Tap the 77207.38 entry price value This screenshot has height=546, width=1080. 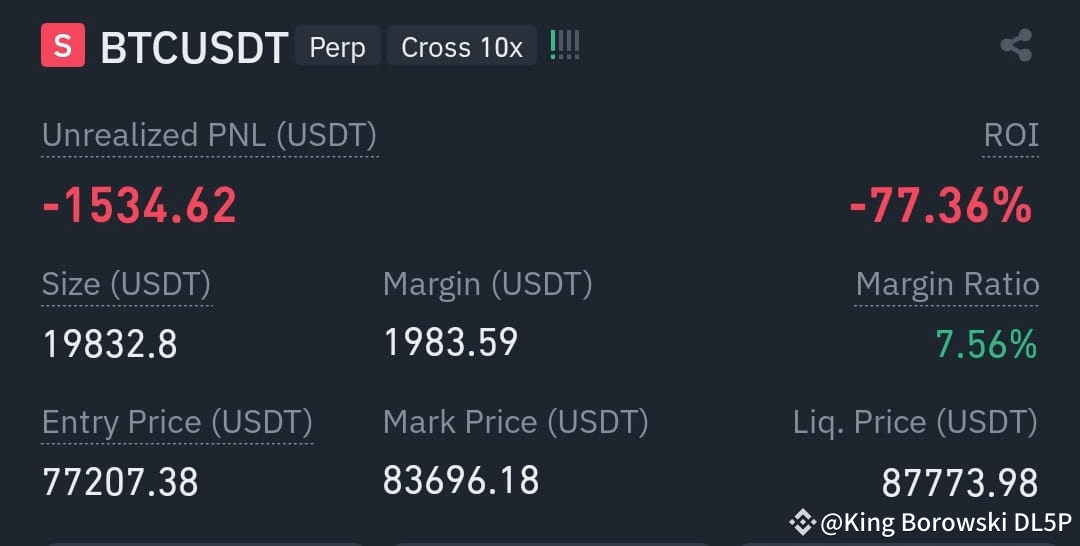(x=121, y=481)
